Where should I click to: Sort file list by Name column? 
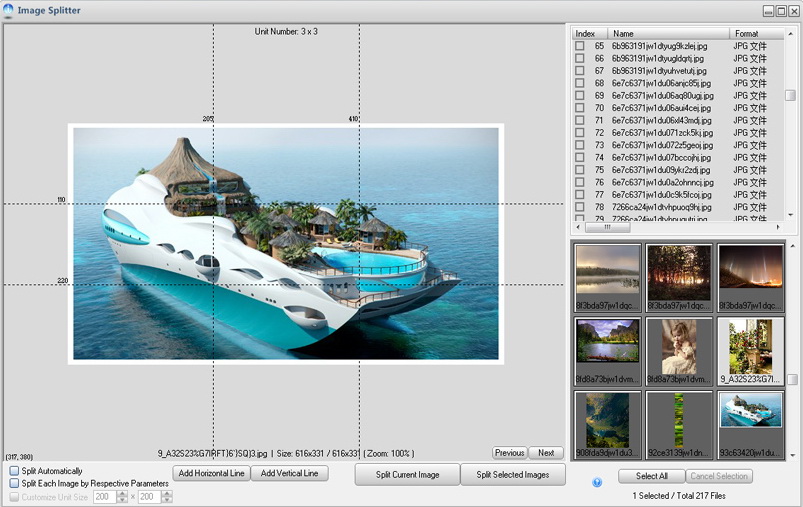pyautogui.click(x=668, y=33)
